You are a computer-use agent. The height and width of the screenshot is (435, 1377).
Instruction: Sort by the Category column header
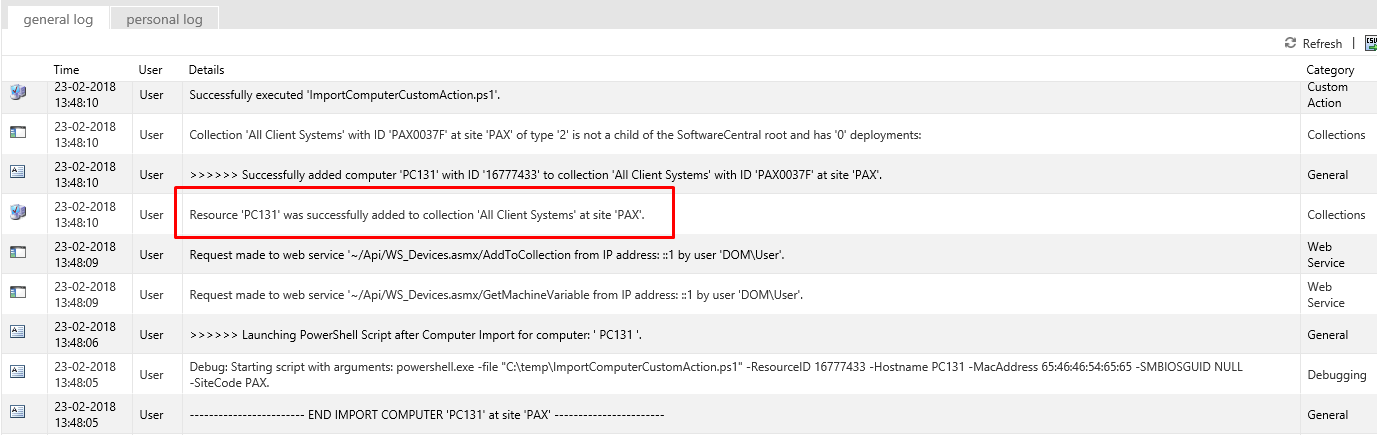click(1330, 70)
